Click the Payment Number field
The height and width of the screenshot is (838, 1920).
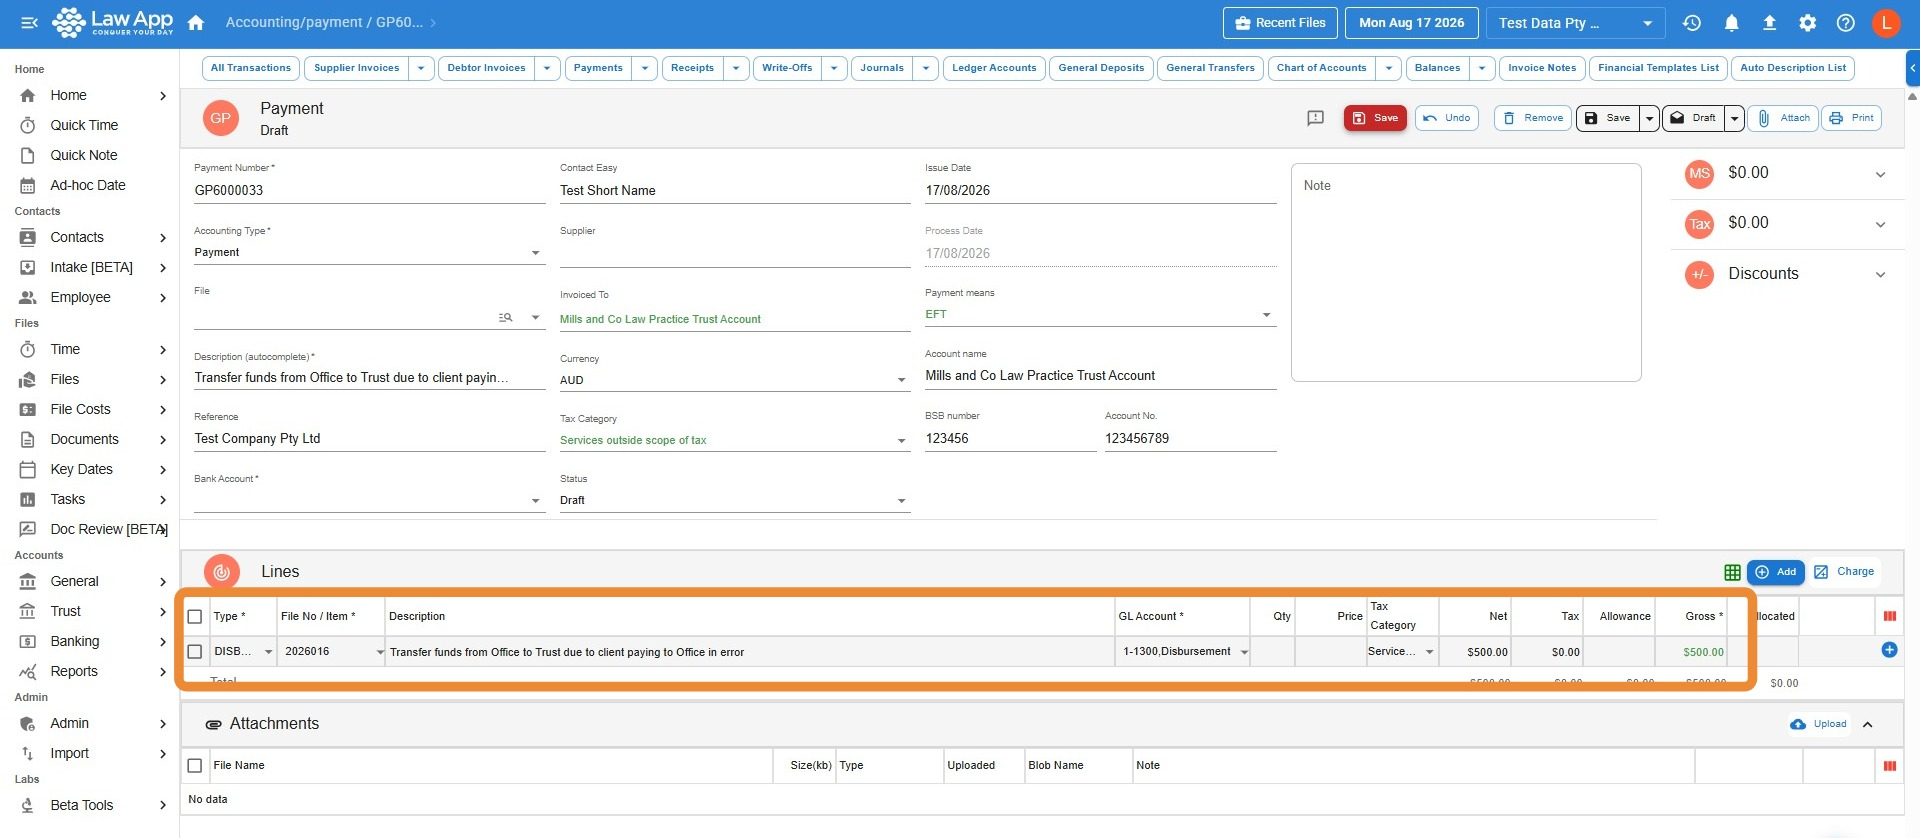tap(369, 190)
